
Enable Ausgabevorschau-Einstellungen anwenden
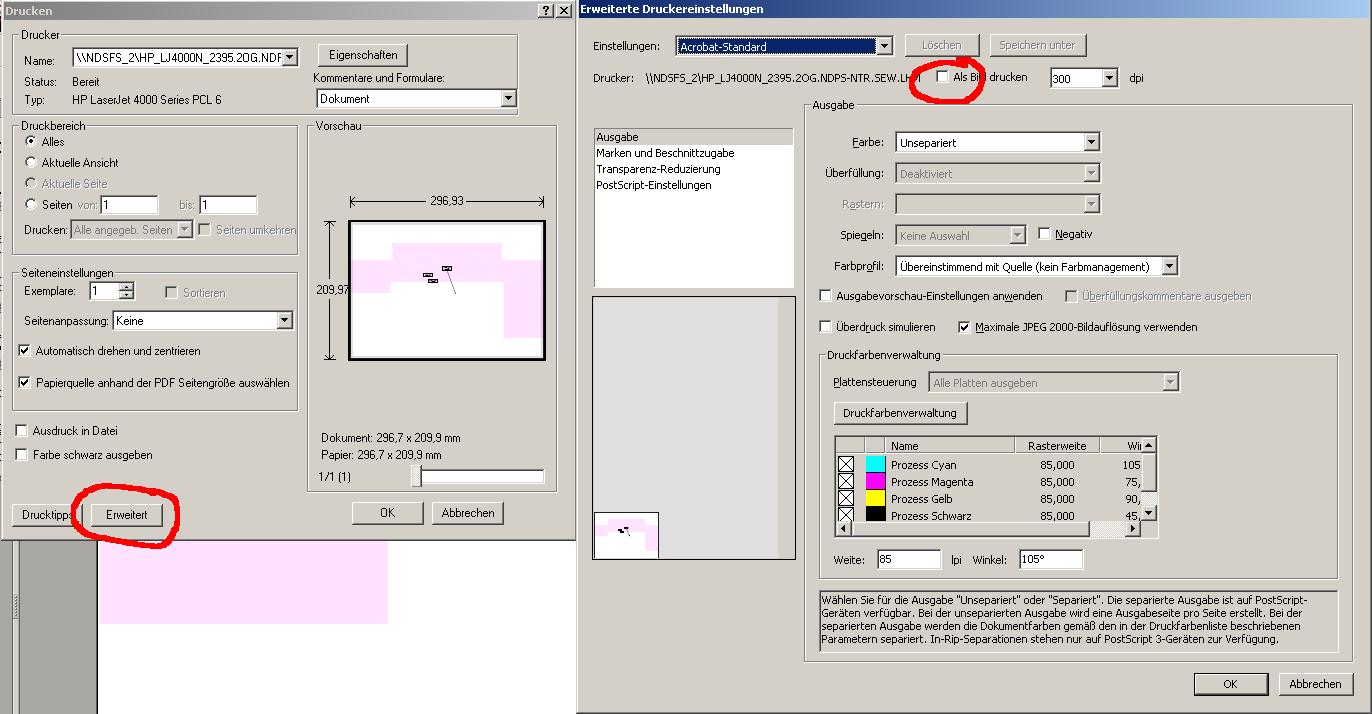(825, 296)
